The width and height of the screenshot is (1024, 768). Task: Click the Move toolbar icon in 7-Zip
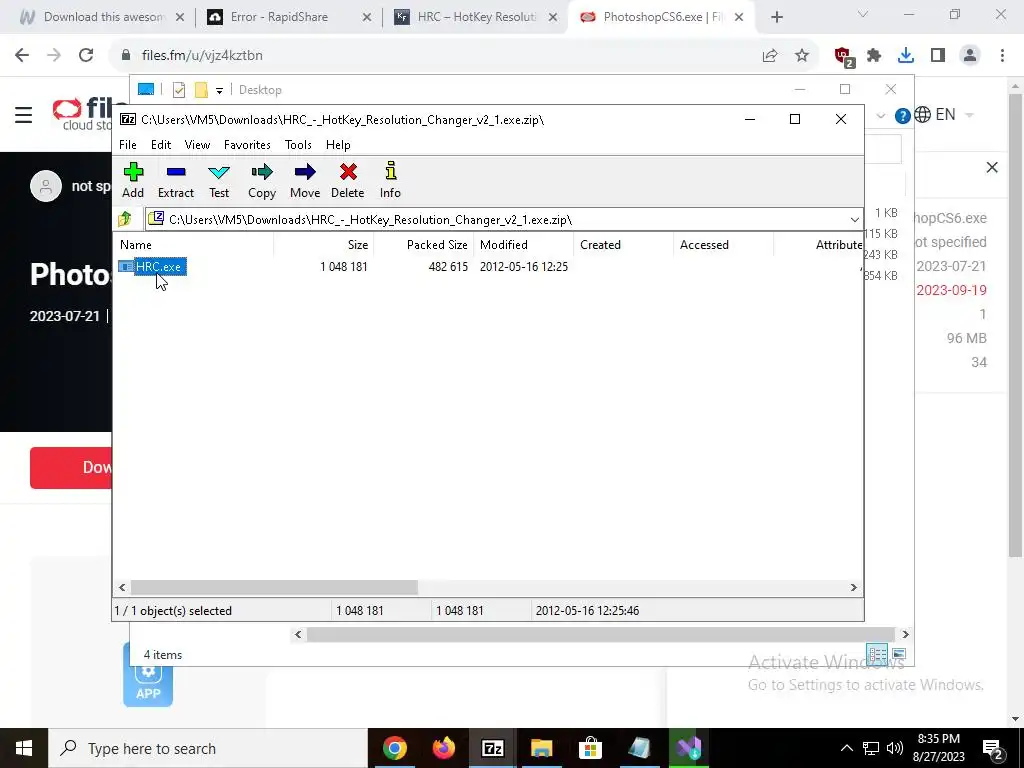point(305,180)
